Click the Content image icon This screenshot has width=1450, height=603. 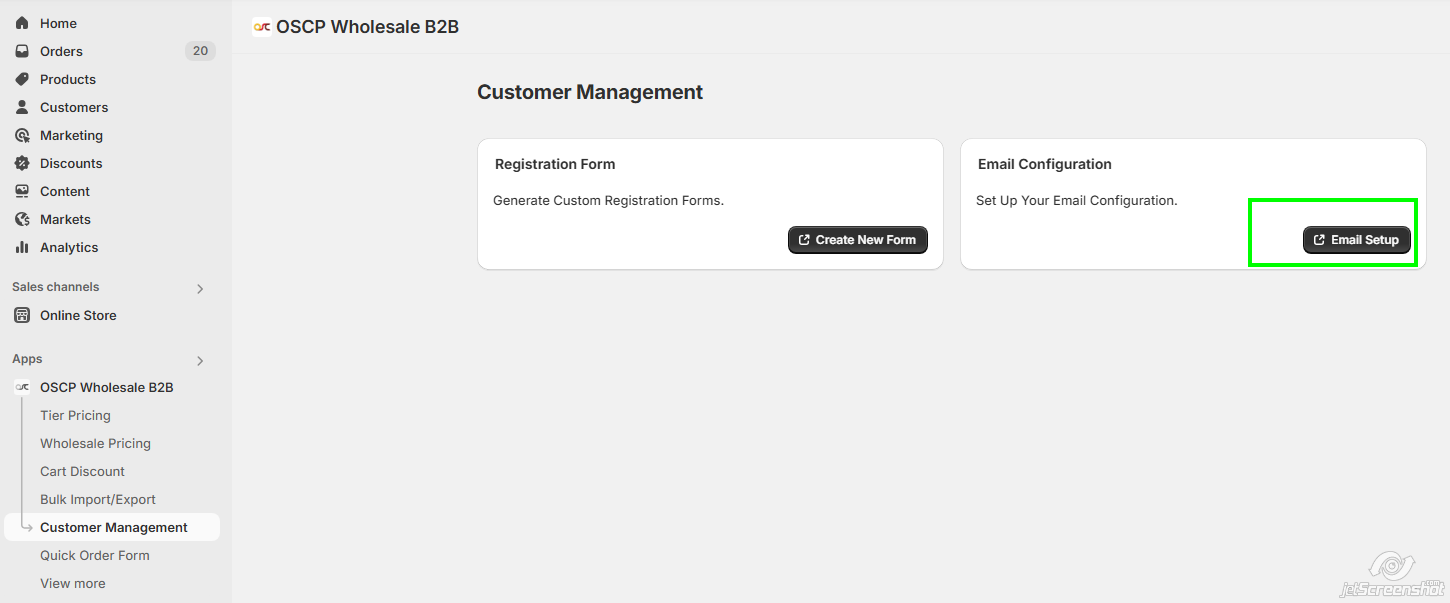[x=22, y=191]
